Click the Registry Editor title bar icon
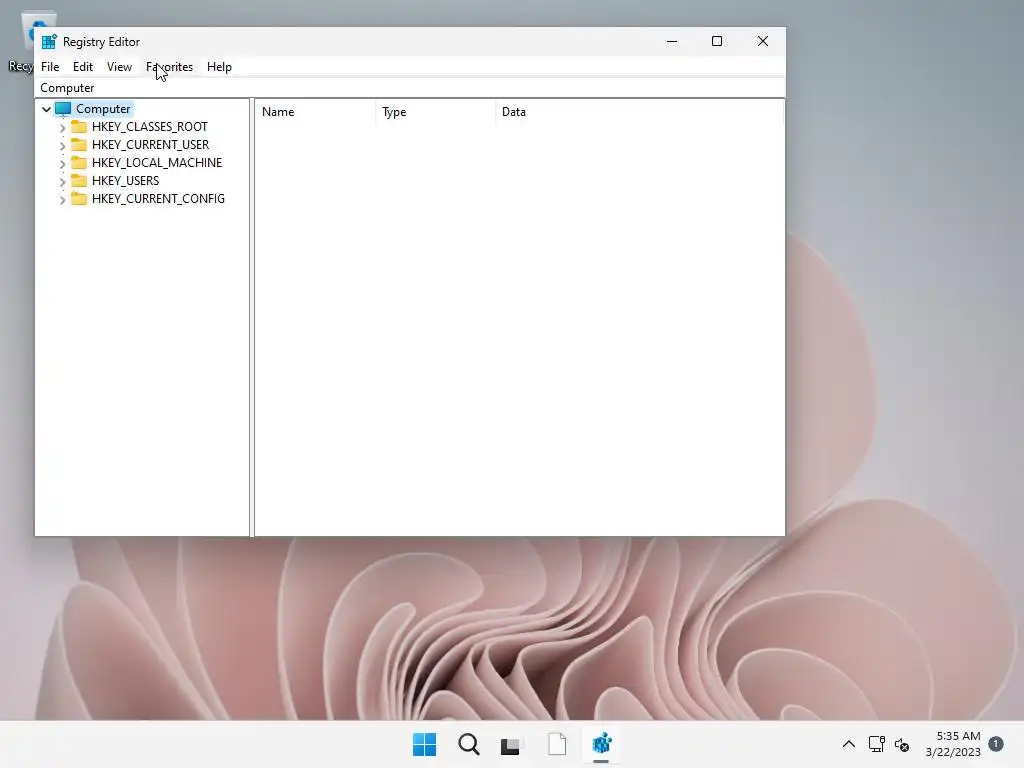1024x768 pixels. (49, 42)
